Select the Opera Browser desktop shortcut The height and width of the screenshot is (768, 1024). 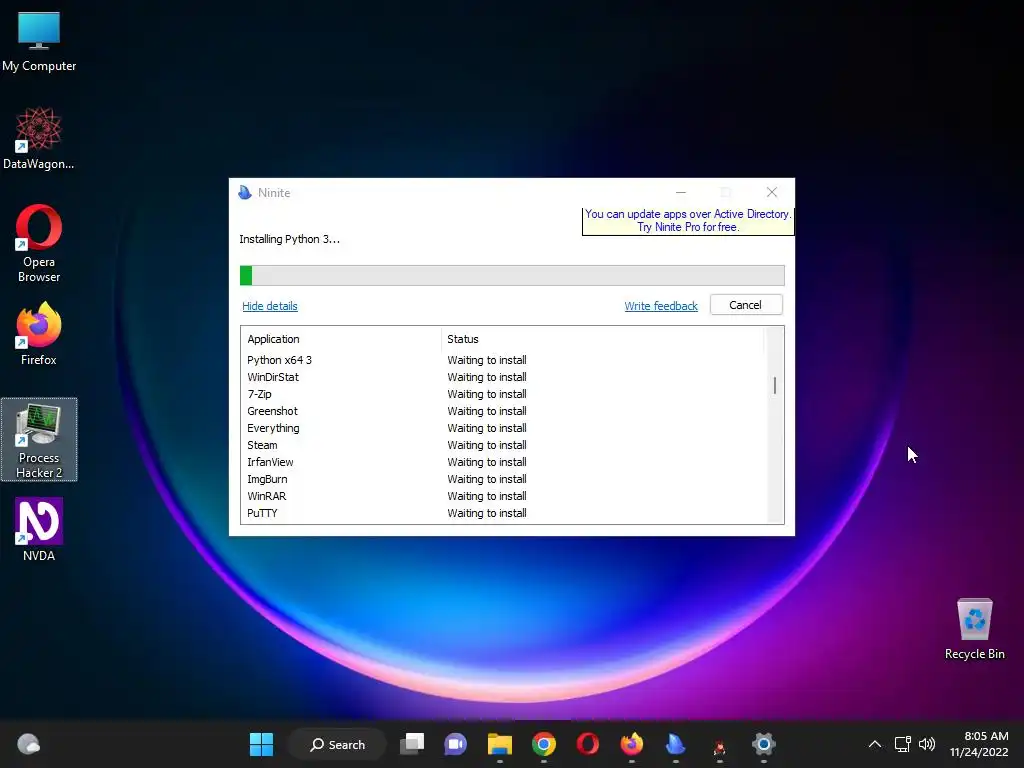pos(39,243)
